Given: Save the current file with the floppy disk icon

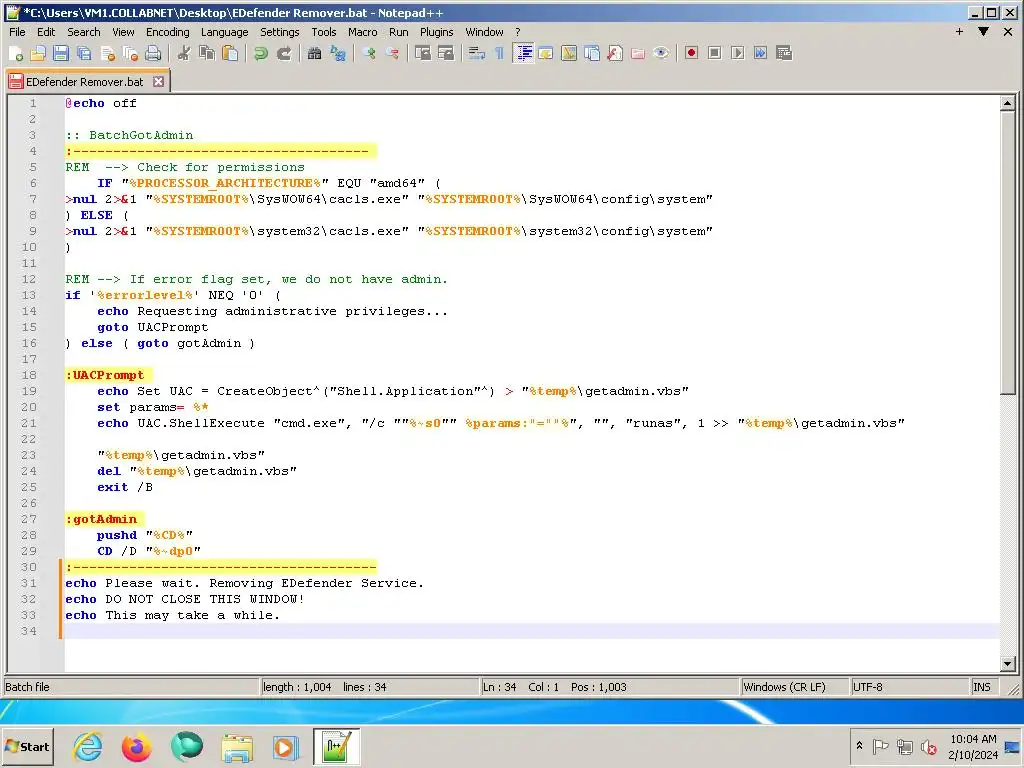Looking at the screenshot, I should (61, 54).
